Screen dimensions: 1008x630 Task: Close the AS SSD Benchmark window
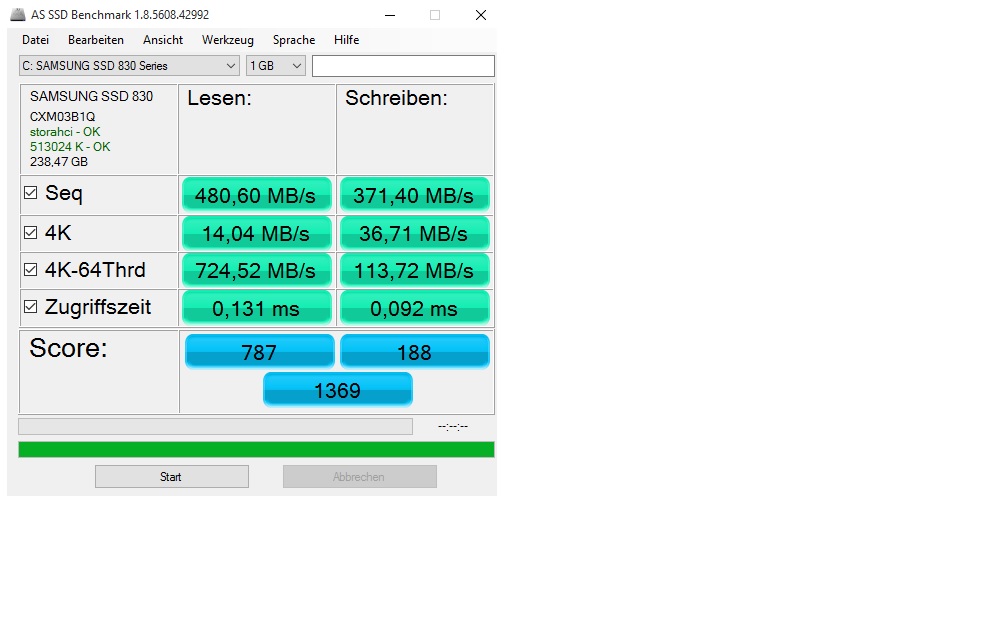pos(481,15)
